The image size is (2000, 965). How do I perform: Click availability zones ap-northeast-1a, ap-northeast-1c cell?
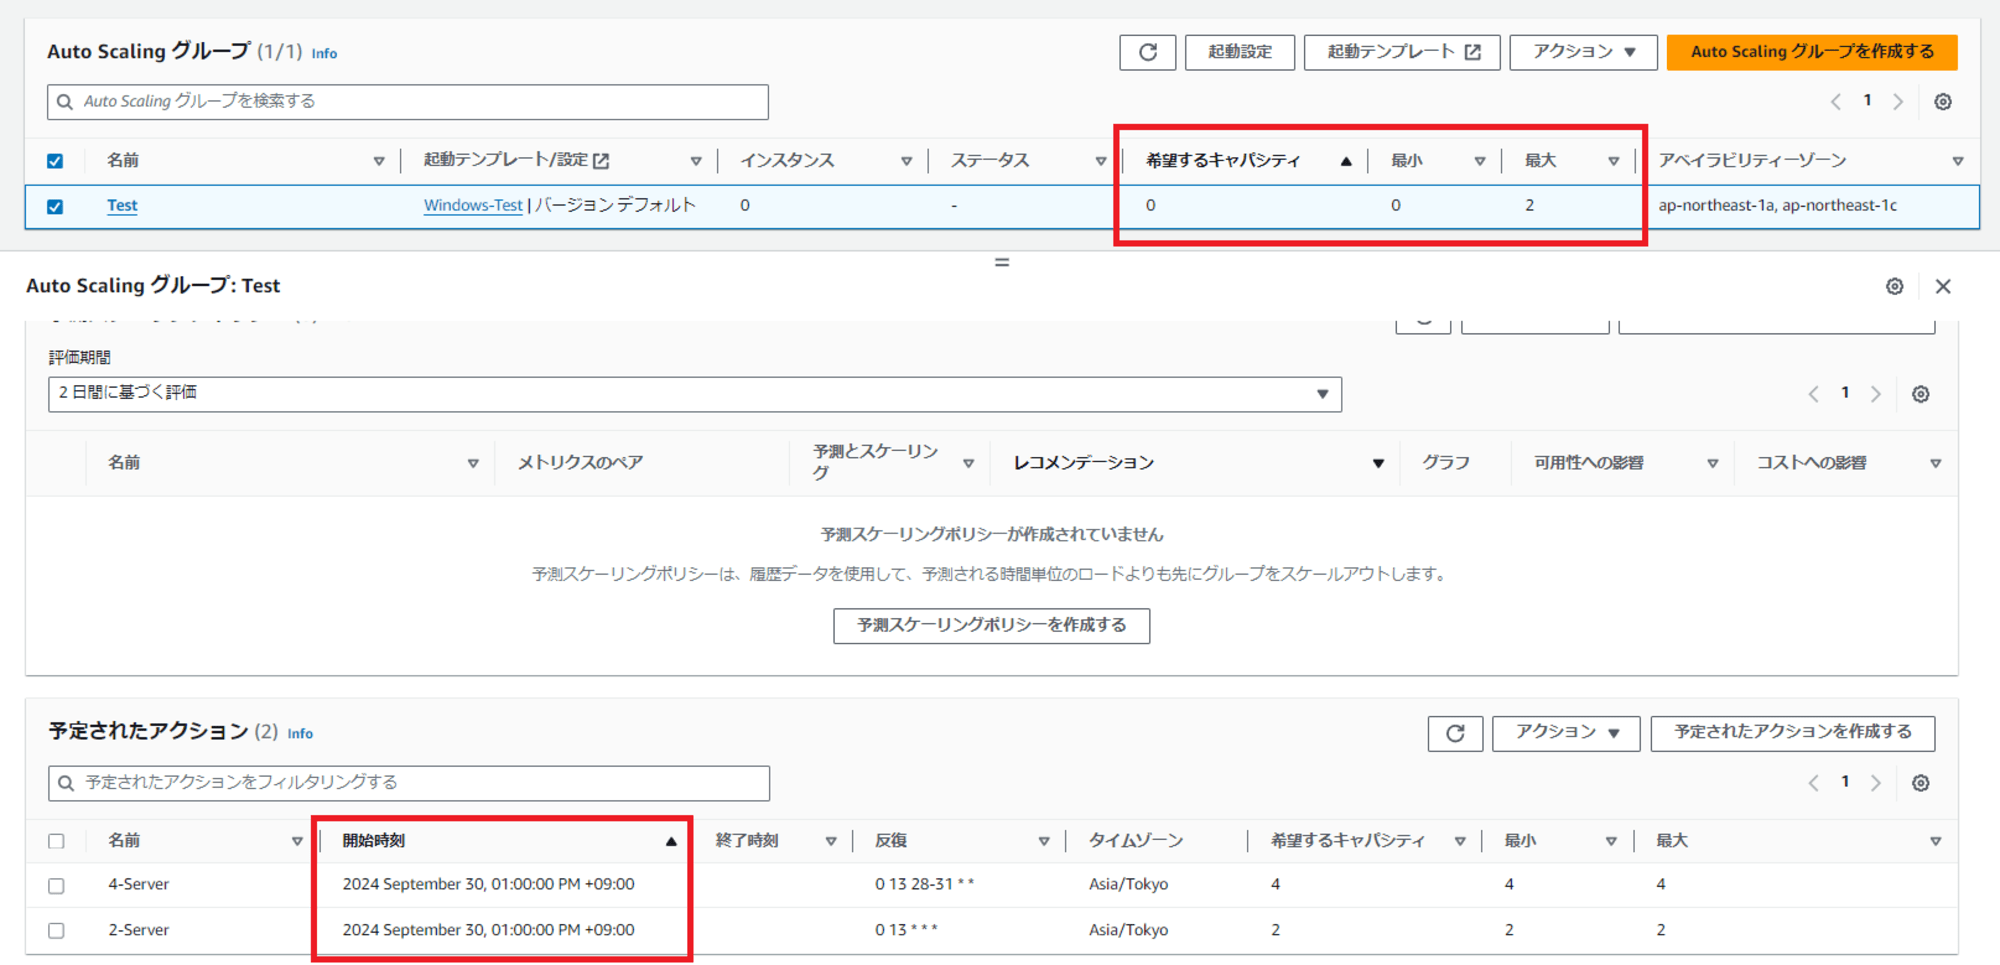tap(1777, 206)
